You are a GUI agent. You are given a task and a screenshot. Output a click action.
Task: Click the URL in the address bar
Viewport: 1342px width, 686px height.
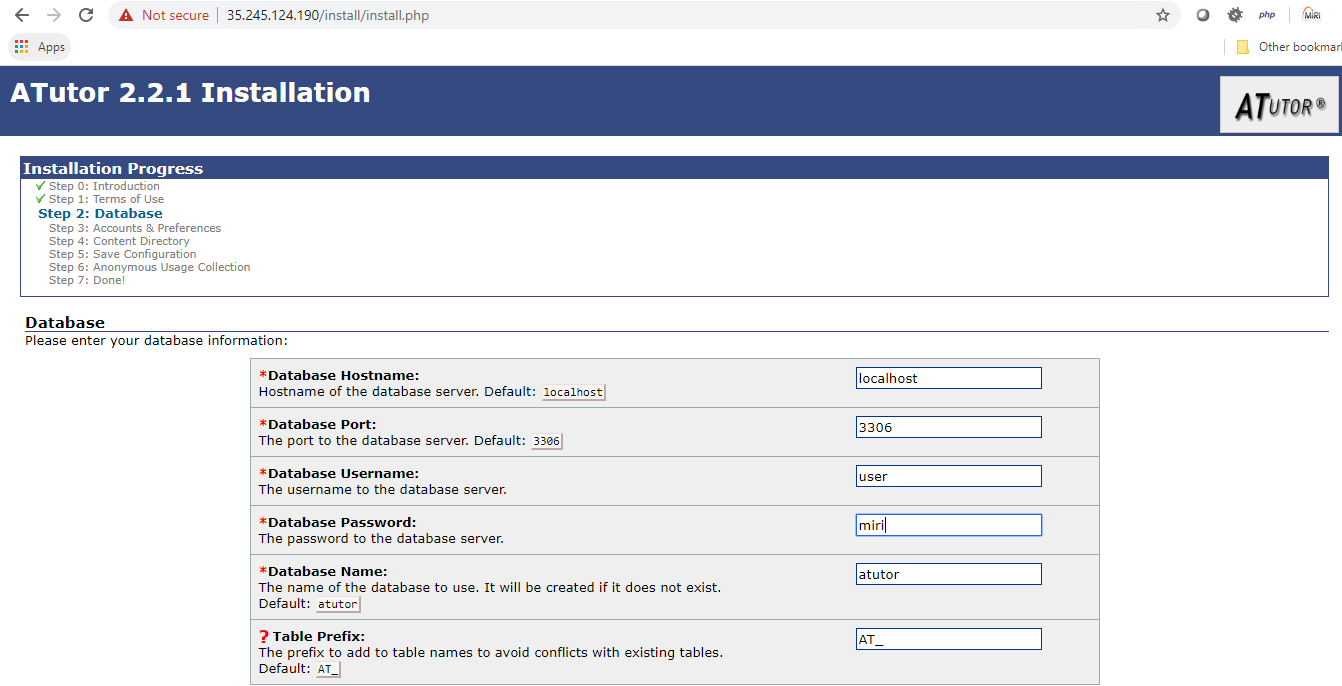pyautogui.click(x=328, y=15)
